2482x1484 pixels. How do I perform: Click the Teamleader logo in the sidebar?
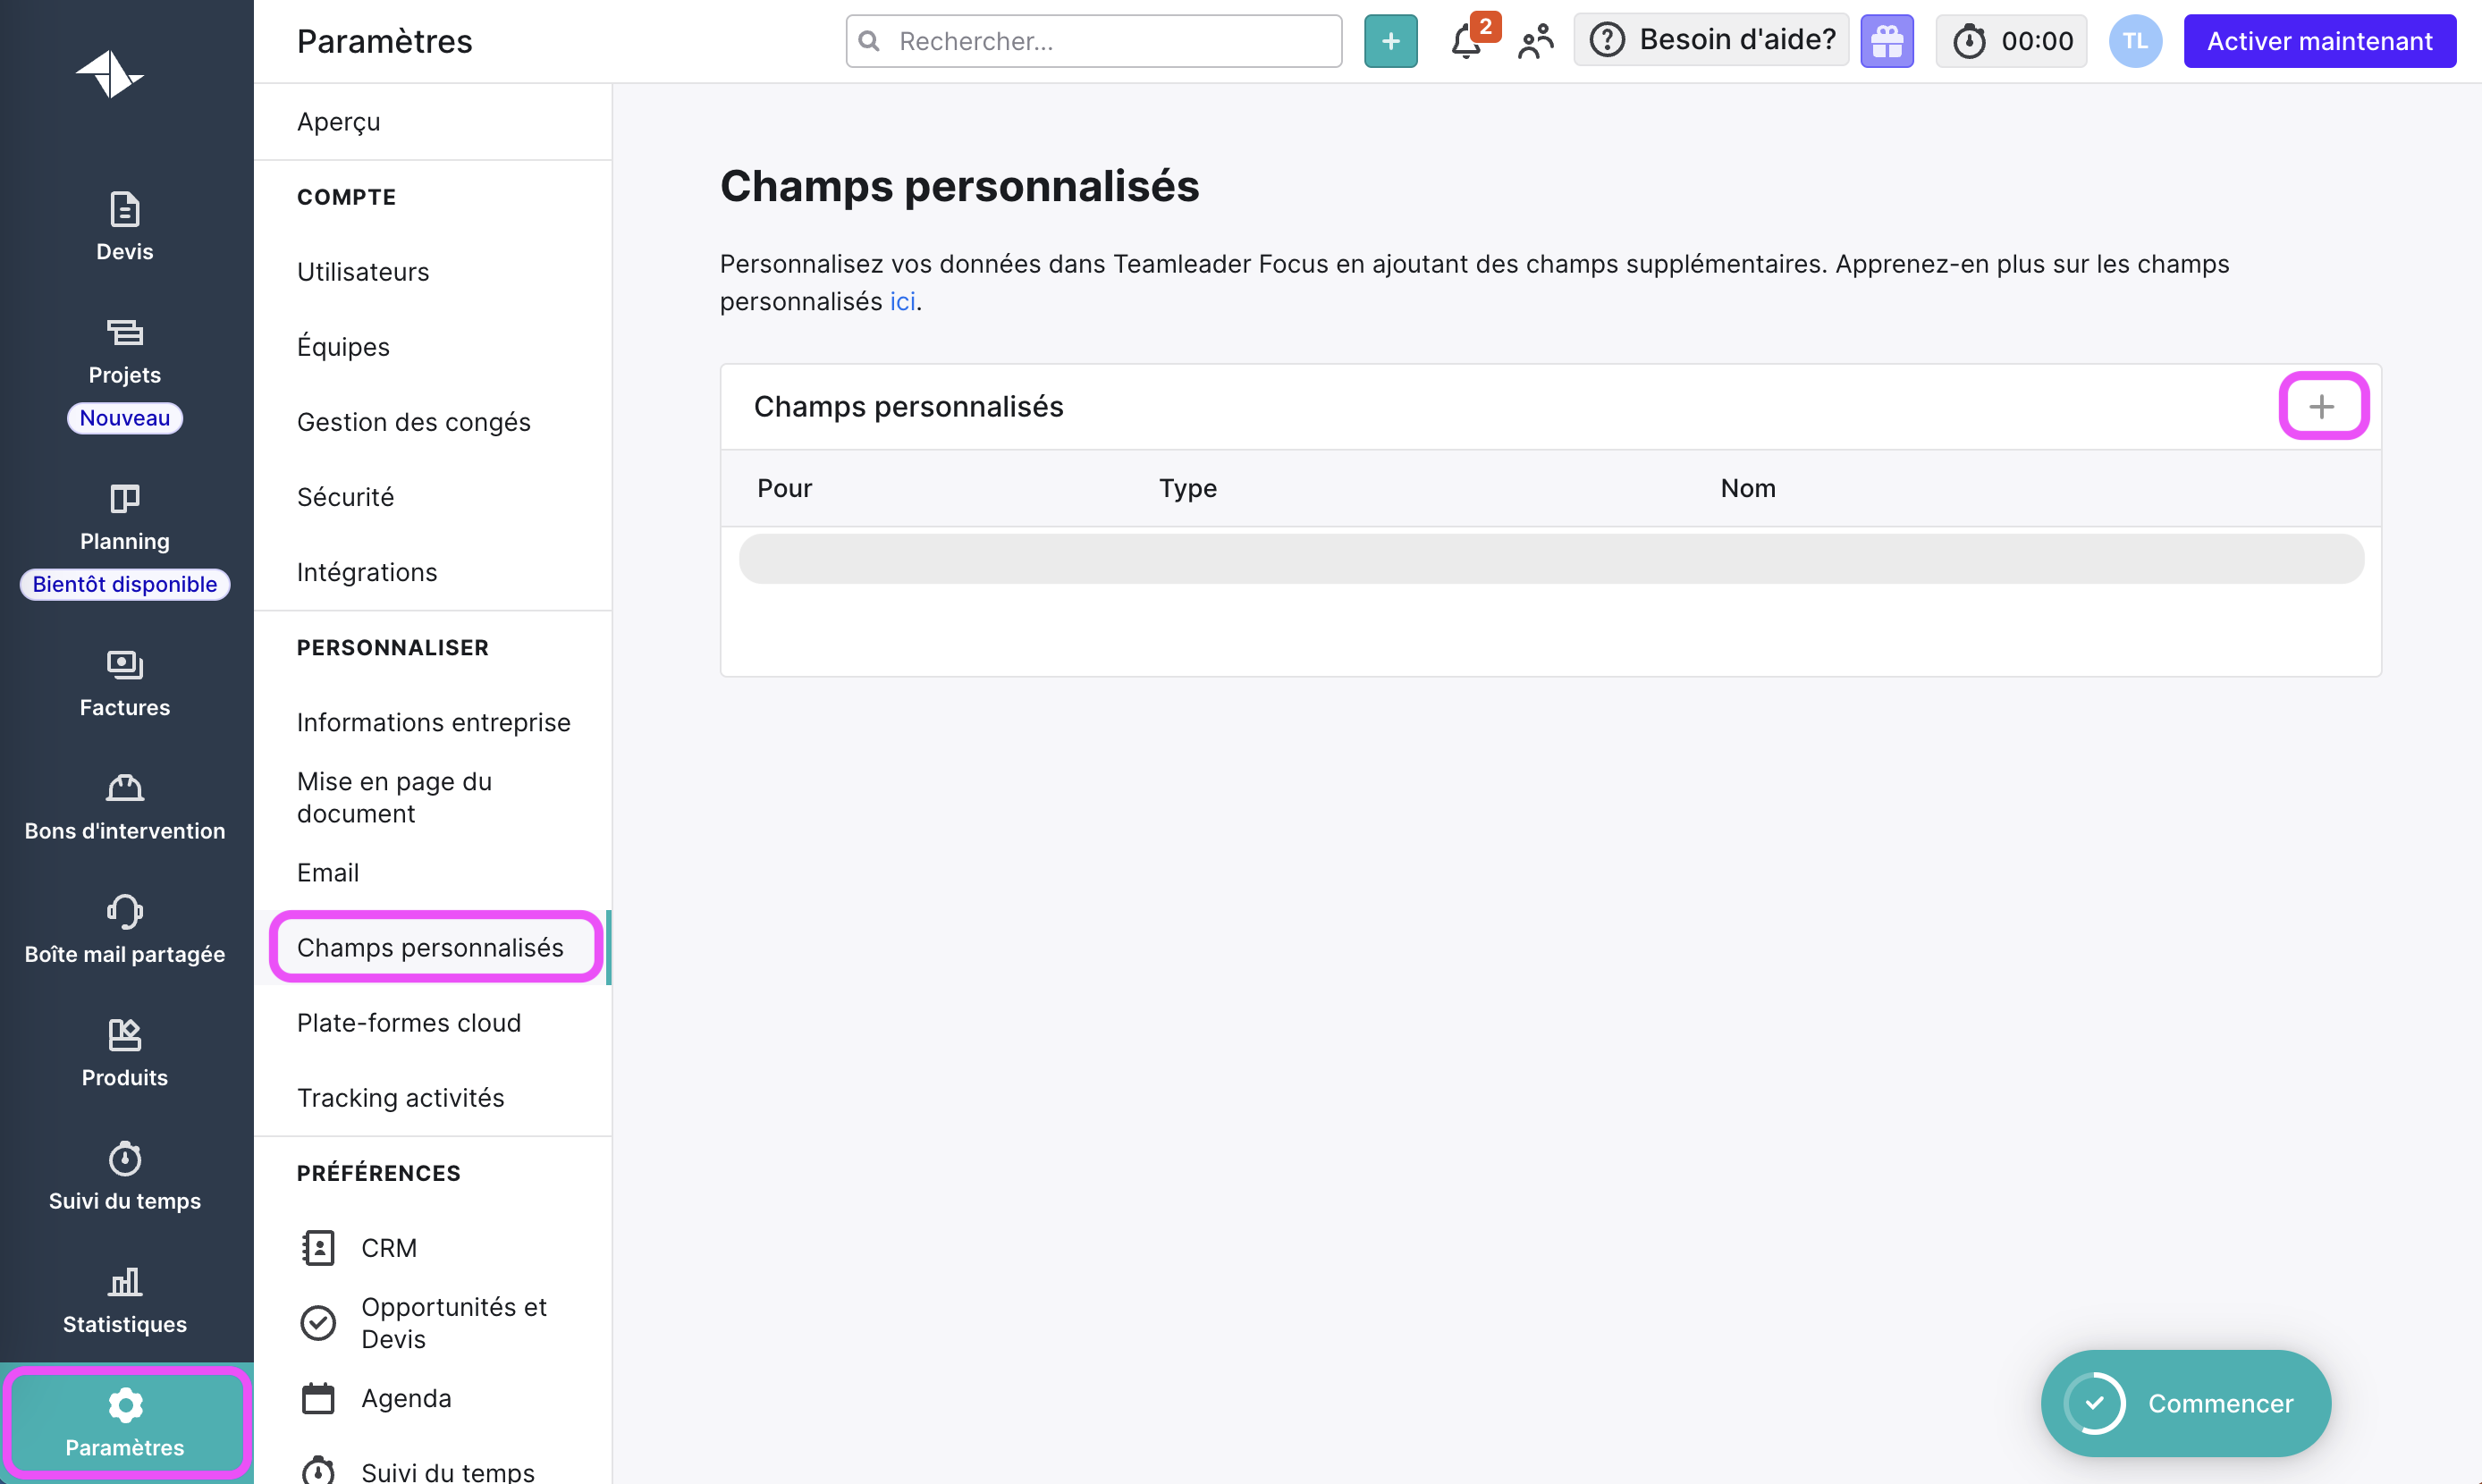click(x=110, y=74)
